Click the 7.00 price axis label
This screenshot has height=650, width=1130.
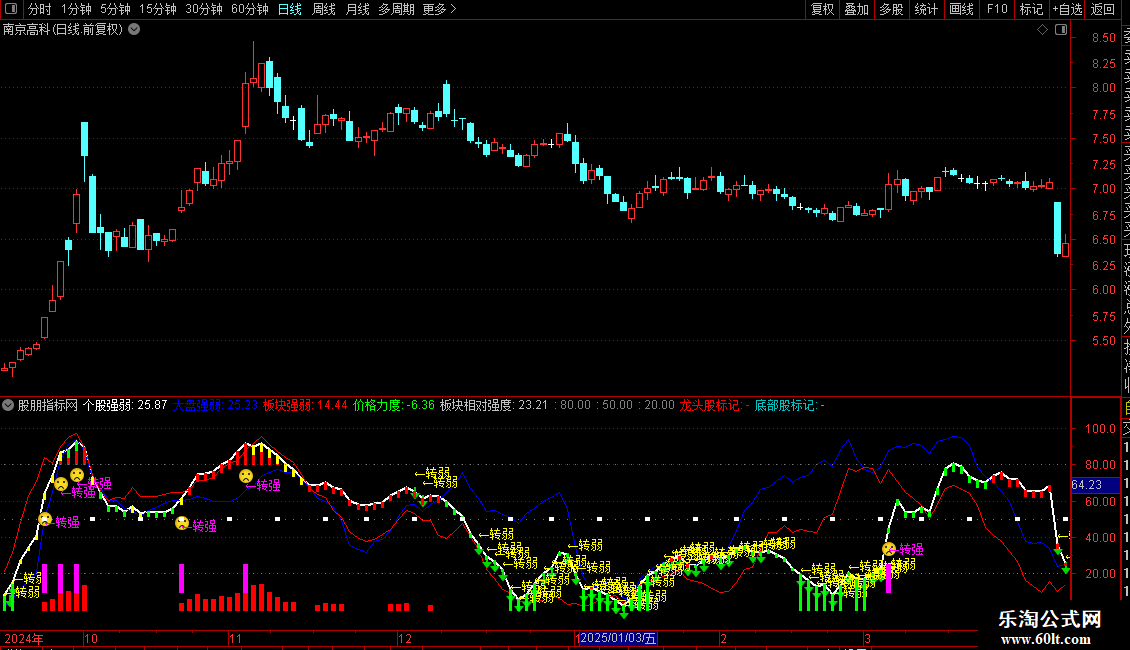coord(1103,189)
